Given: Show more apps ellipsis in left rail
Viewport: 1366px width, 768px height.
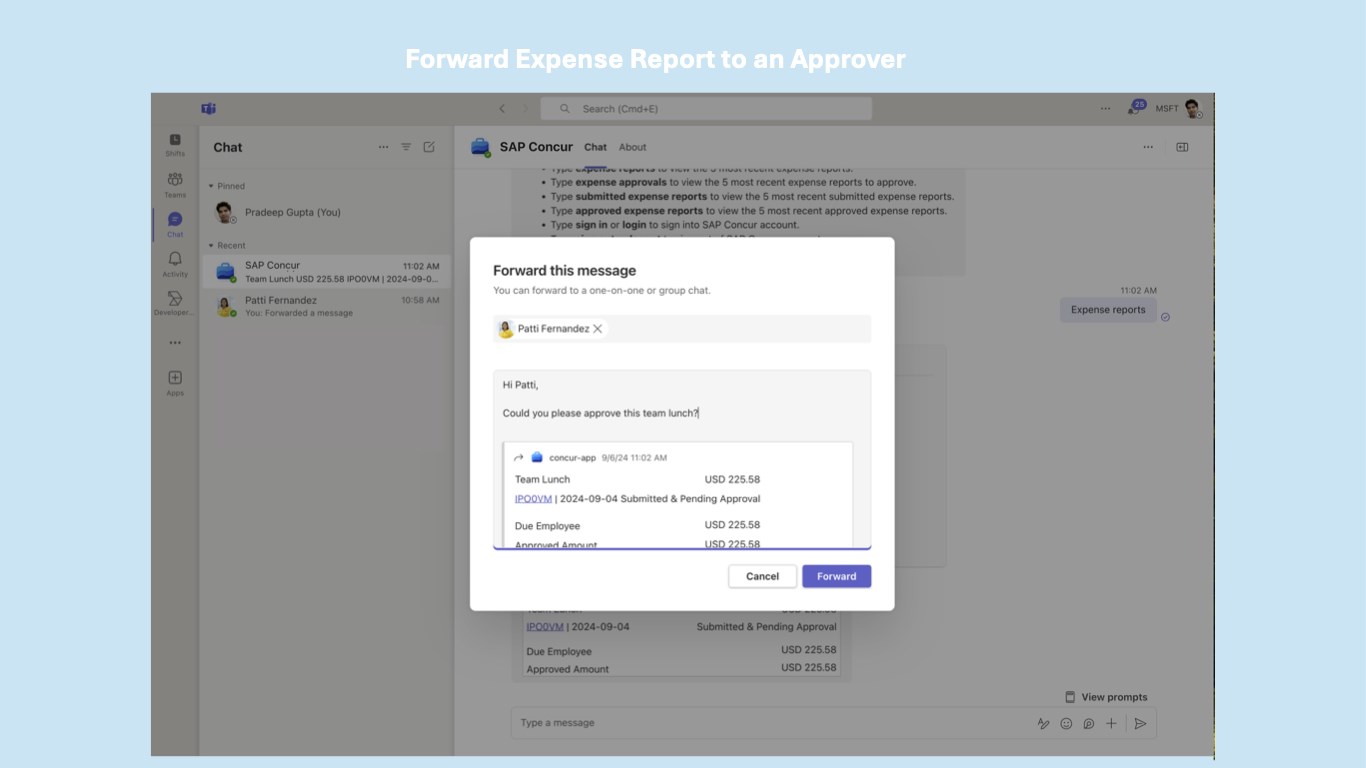Looking at the screenshot, I should coord(175,343).
